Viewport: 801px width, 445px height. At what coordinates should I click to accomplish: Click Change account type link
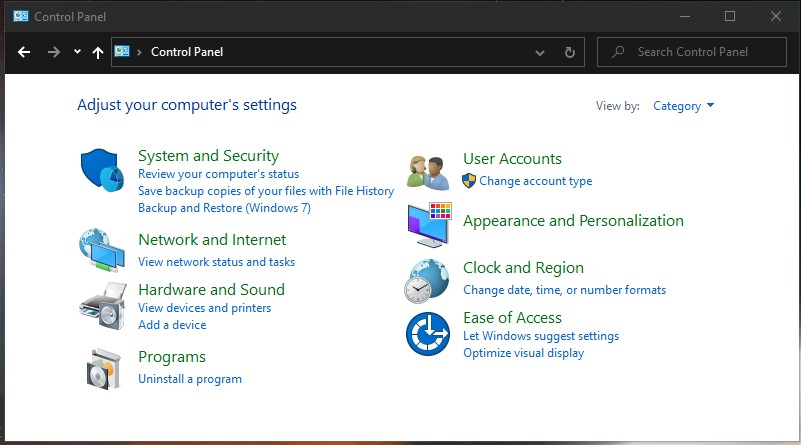536,181
